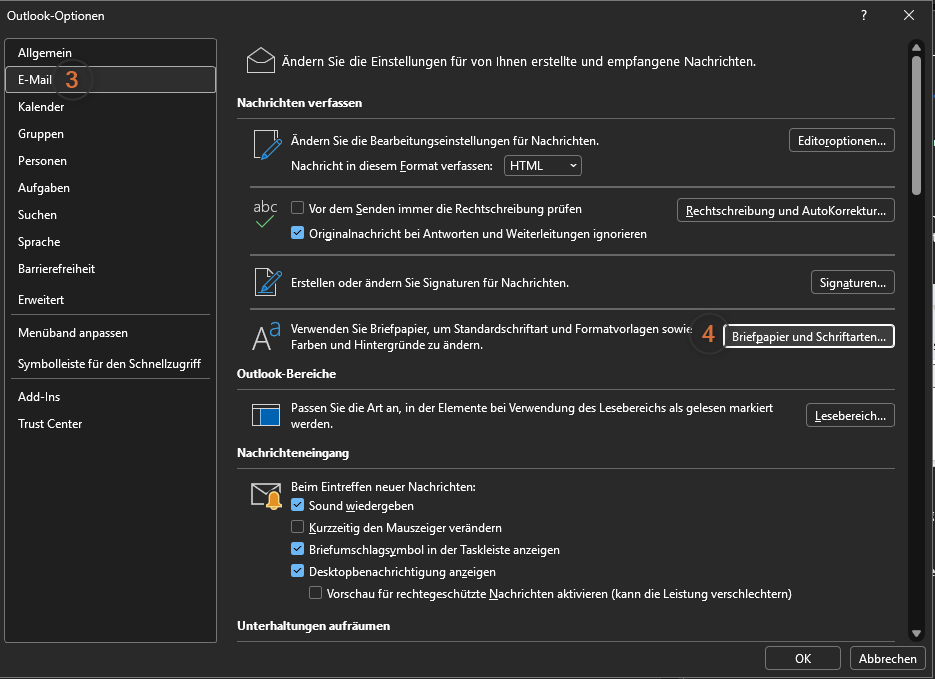
Task: Click the stationery fonts 'Aa' icon
Action: pyautogui.click(x=266, y=336)
